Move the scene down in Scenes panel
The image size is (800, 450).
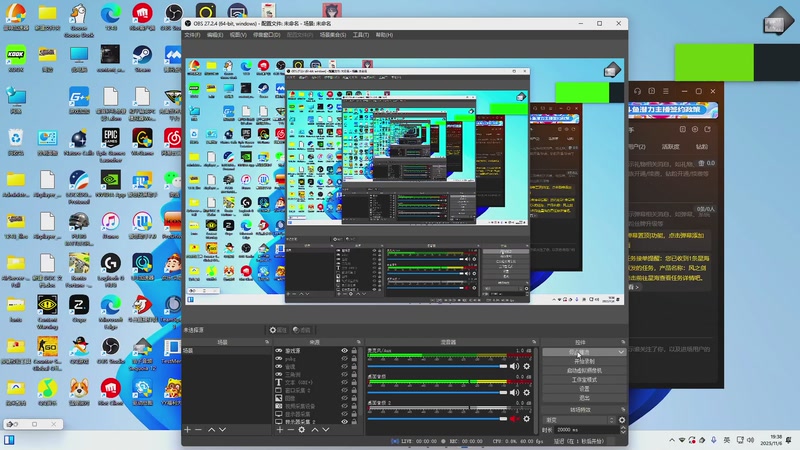point(222,430)
